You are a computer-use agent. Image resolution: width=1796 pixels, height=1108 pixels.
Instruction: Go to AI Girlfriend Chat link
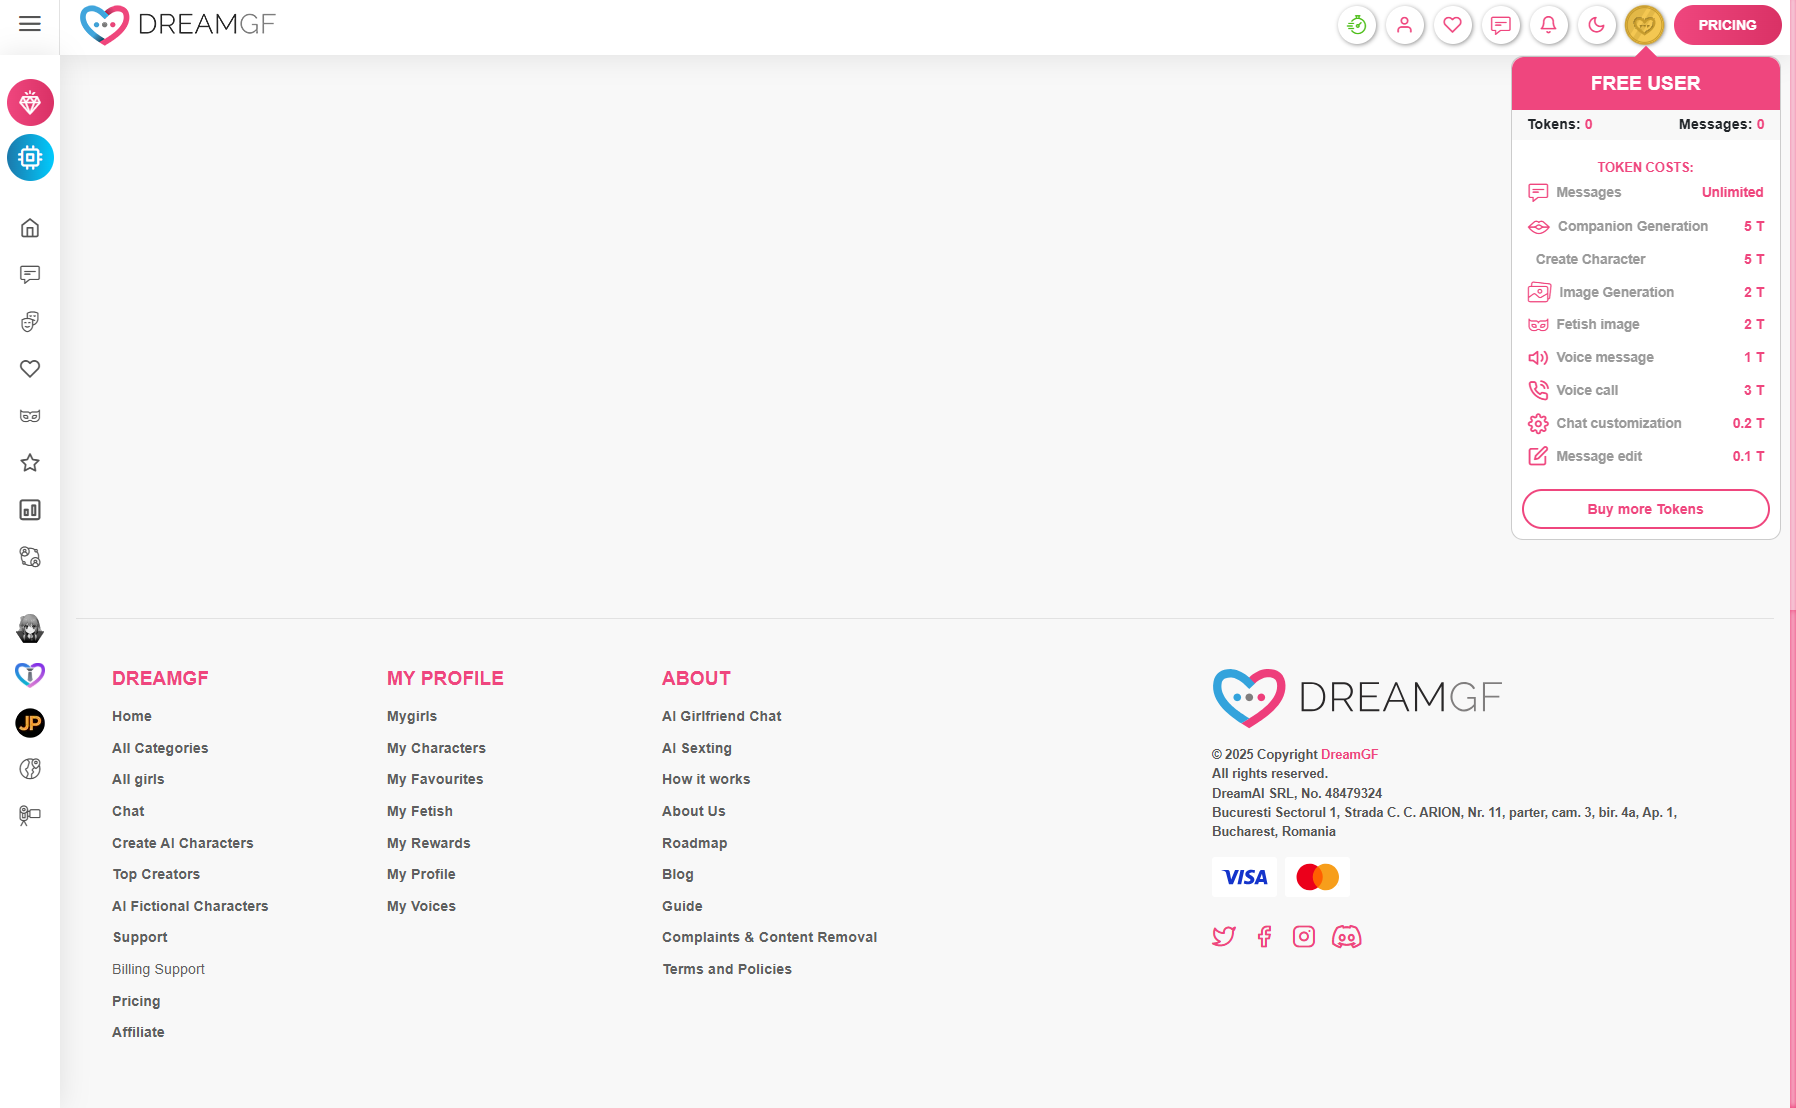point(721,716)
